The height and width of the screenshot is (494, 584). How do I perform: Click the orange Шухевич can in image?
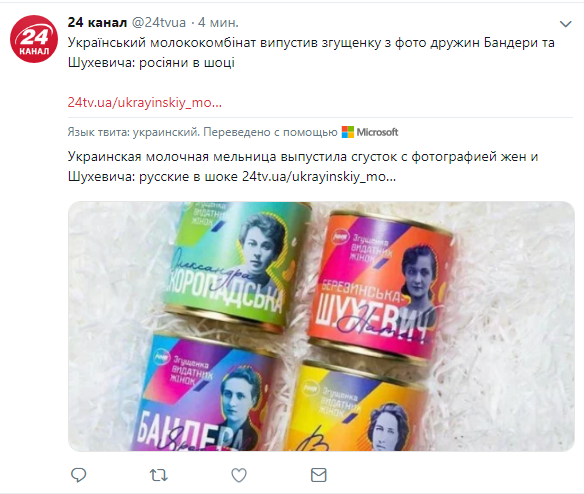coord(384,285)
